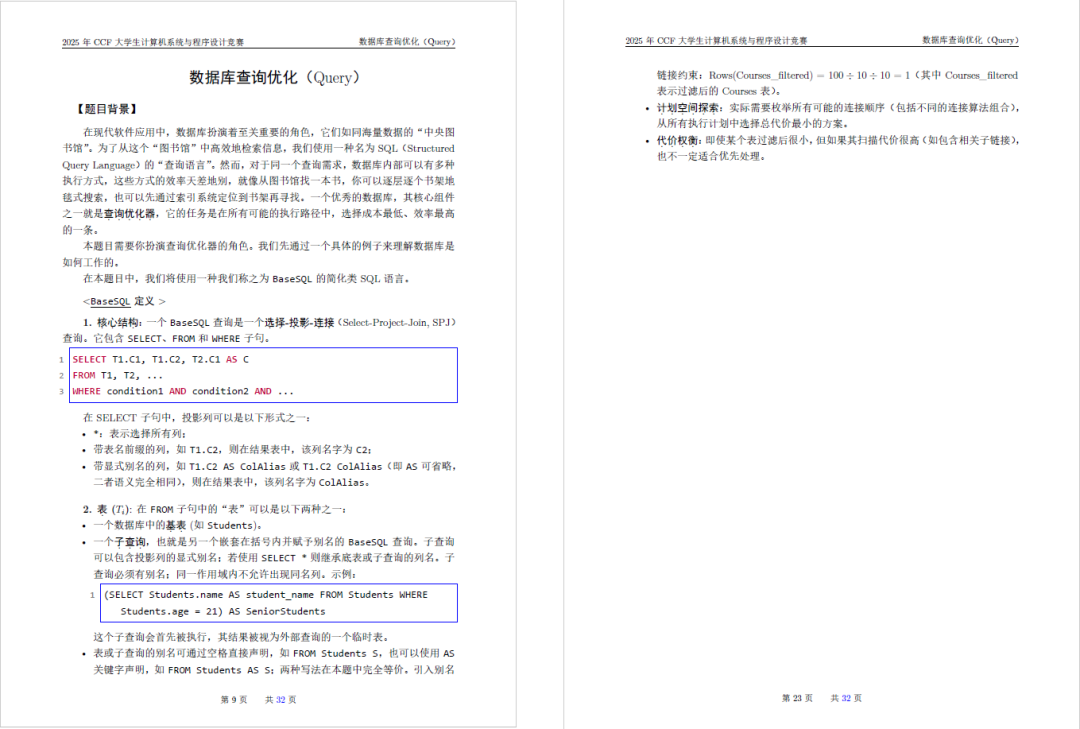The width and height of the screenshot is (1080, 729).
Task: Click line number 1 beside the code block
Action: click(x=64, y=358)
